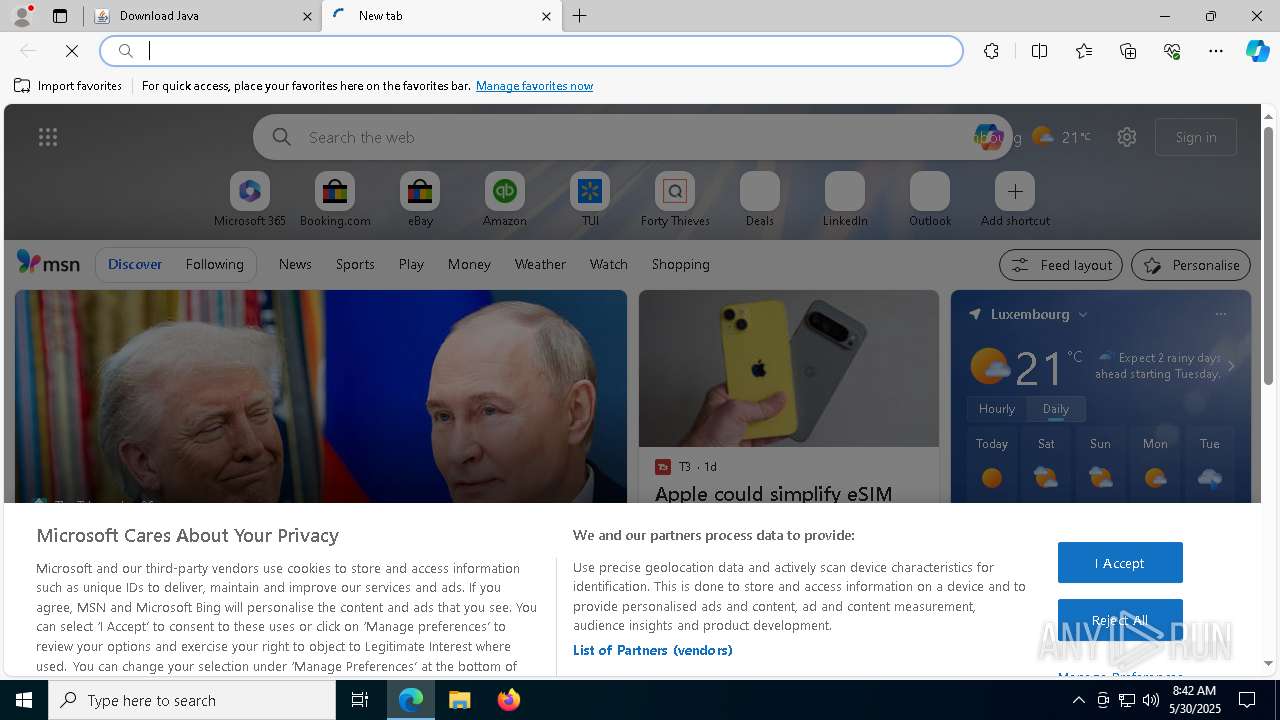The width and height of the screenshot is (1280, 720).
Task: Click taskbar search box
Action: coord(192,700)
